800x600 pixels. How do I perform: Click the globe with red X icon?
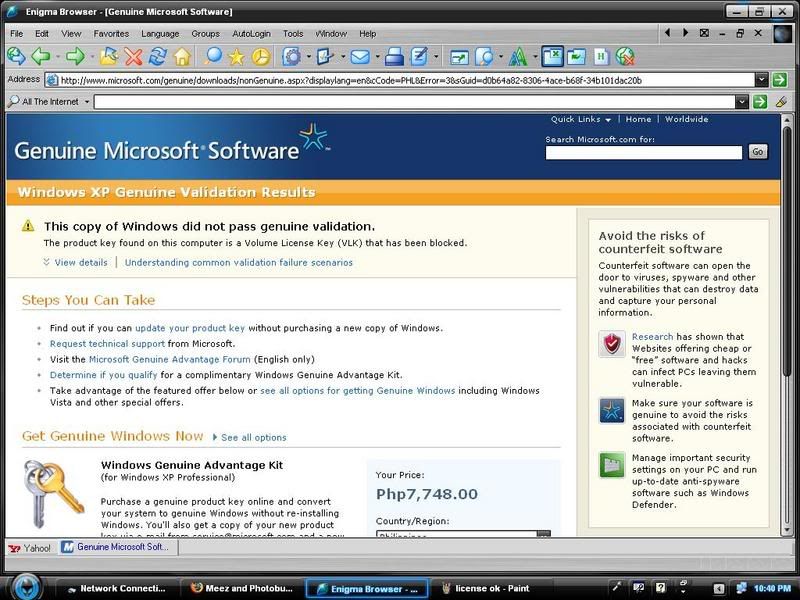[x=625, y=57]
